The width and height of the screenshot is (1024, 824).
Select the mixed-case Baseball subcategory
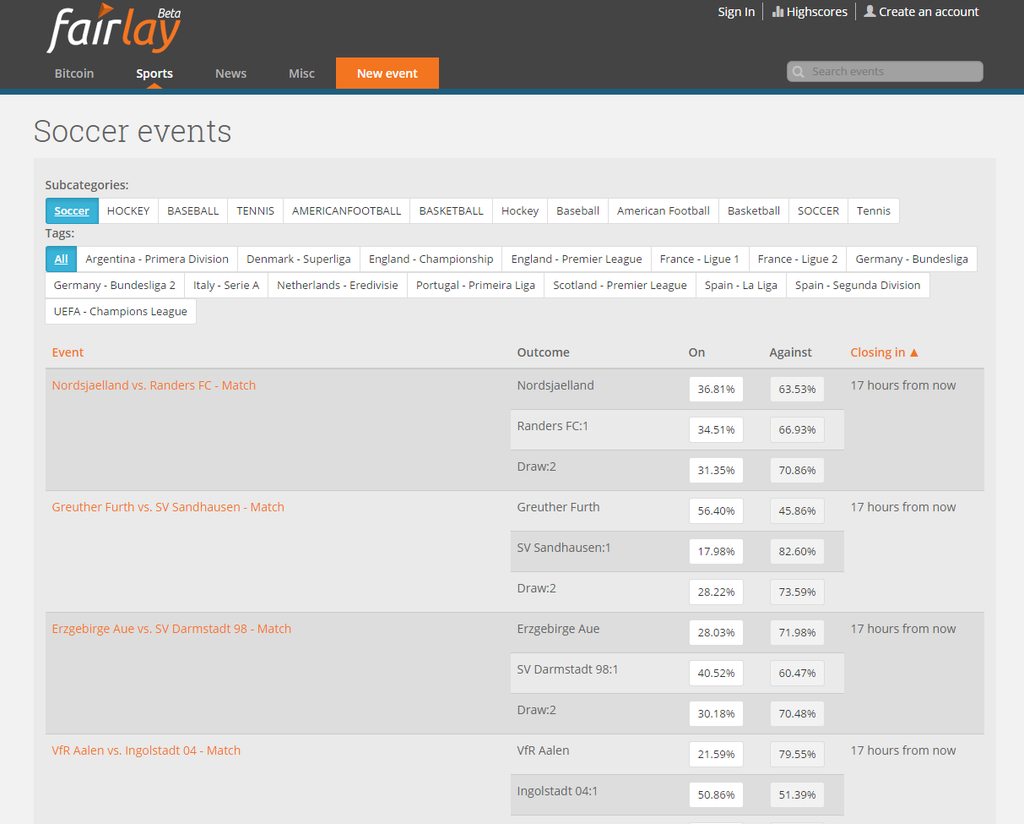(x=578, y=211)
